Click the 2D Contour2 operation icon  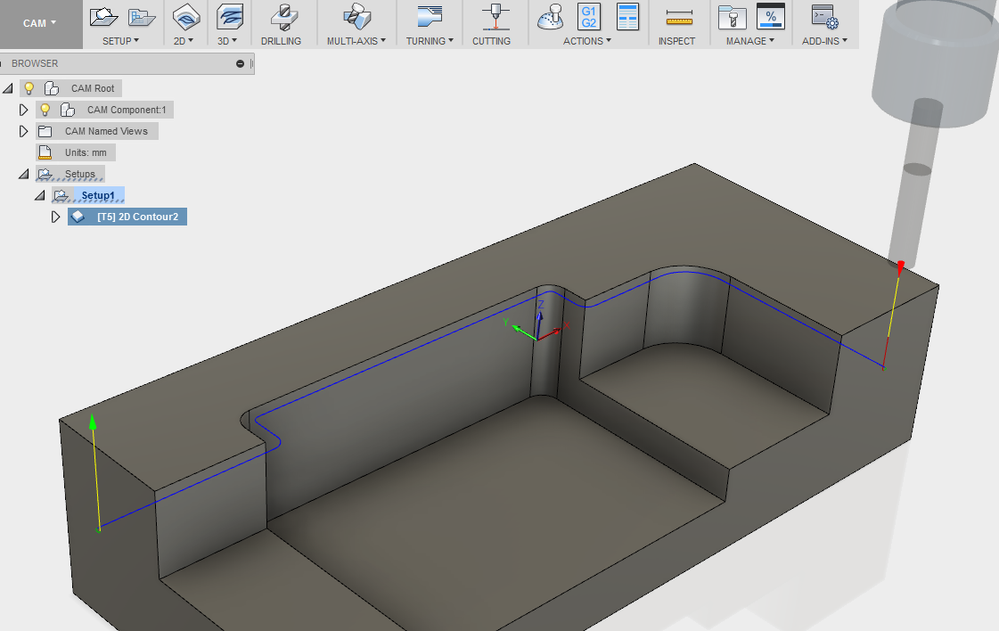78,217
